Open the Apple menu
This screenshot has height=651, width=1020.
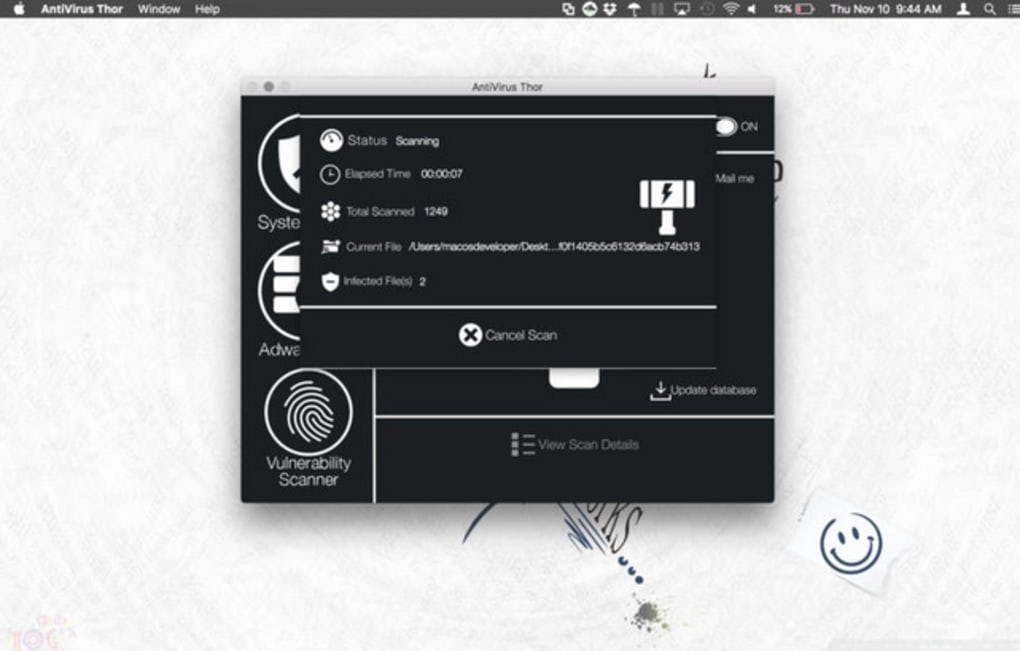tap(19, 9)
